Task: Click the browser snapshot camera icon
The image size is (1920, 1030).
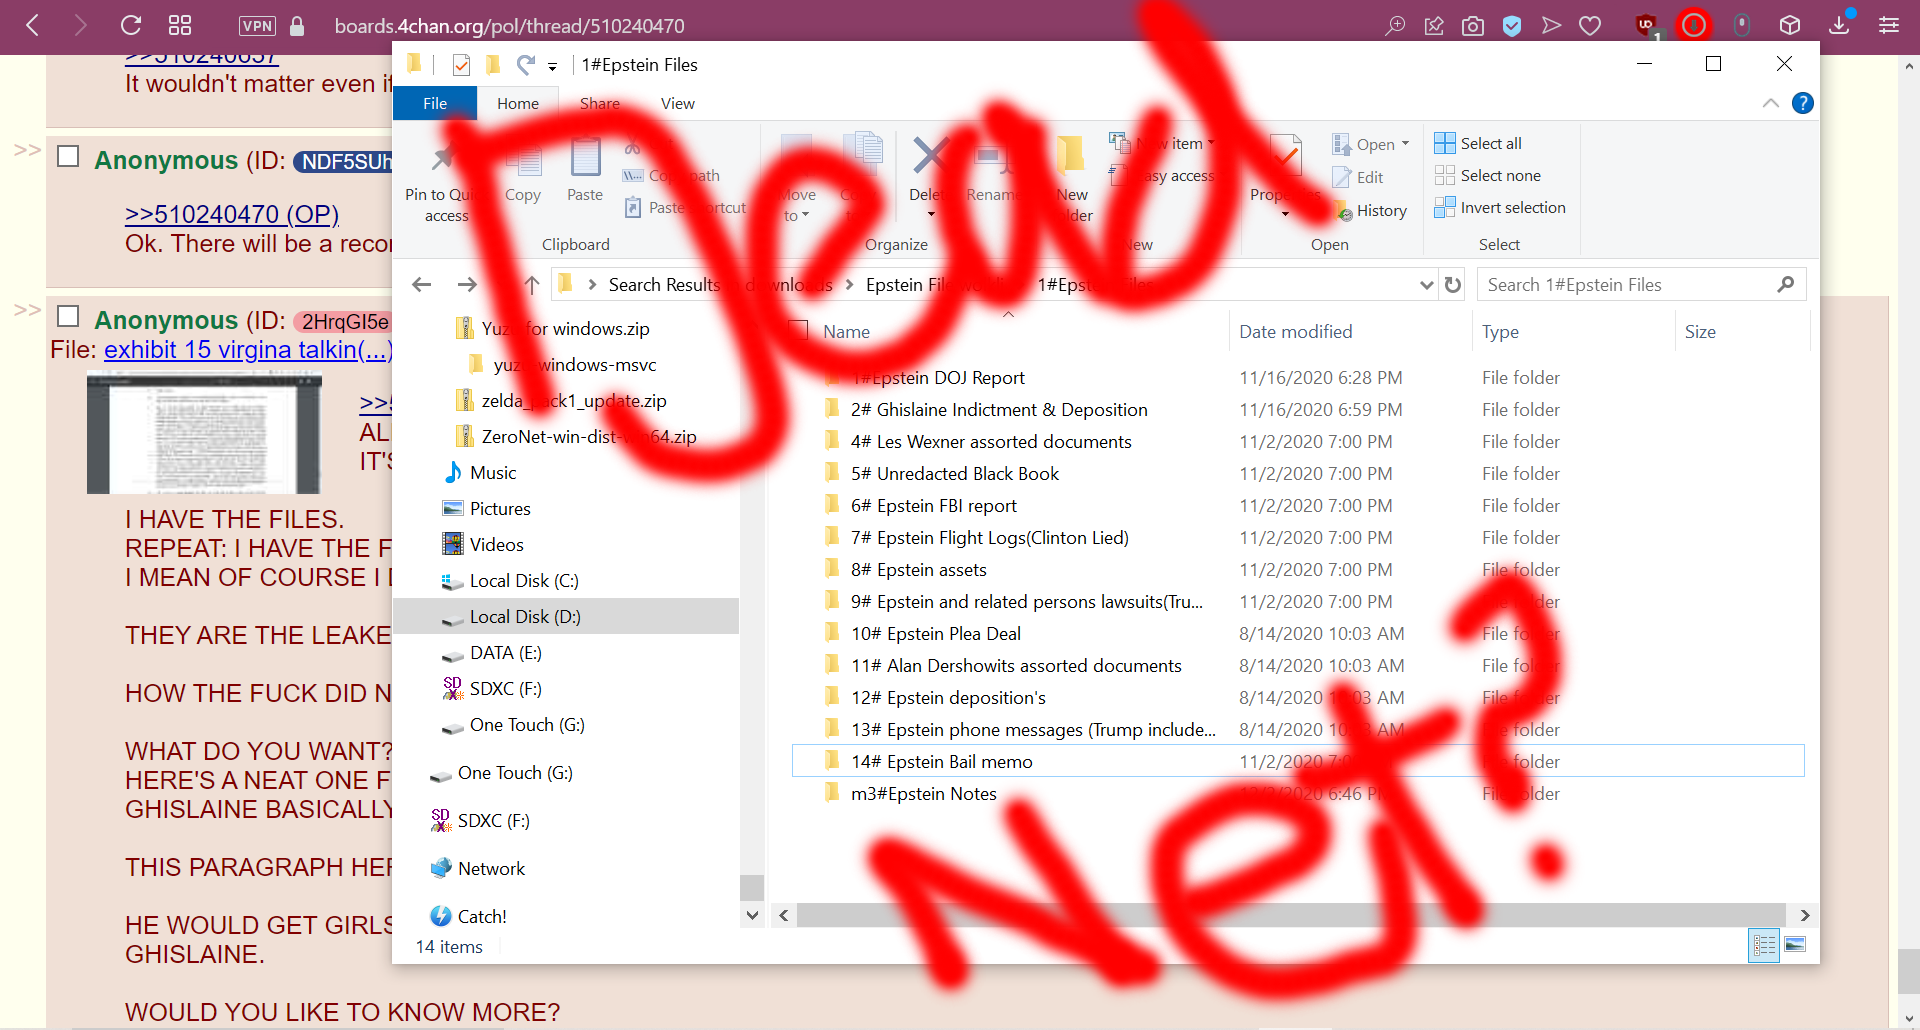Action: click(x=1473, y=26)
